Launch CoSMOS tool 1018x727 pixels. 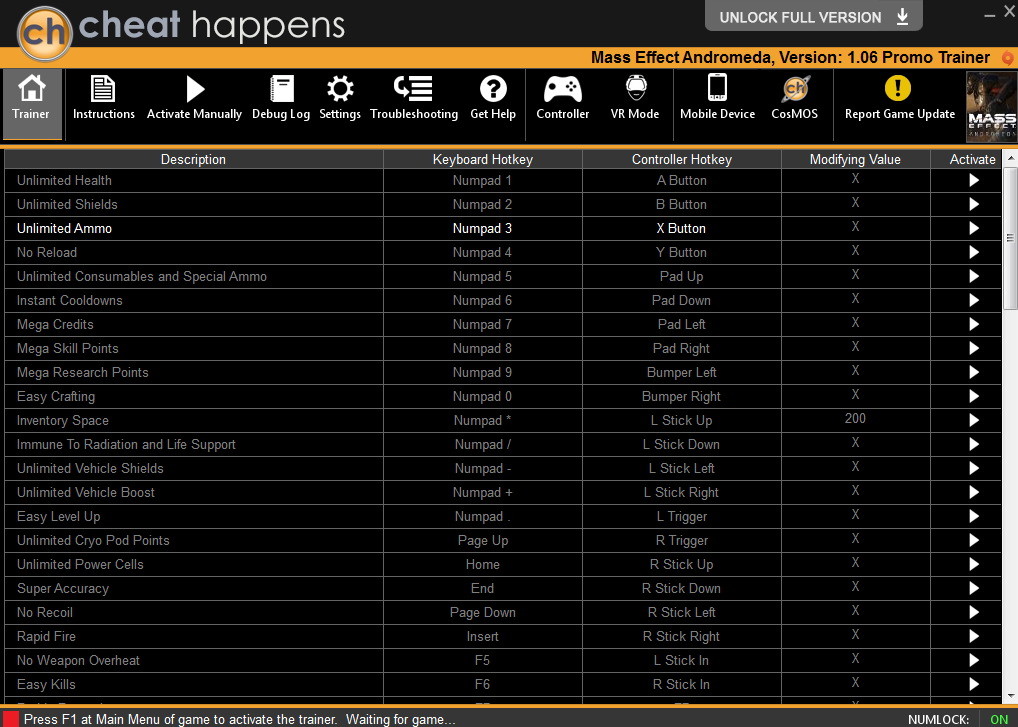pos(795,98)
